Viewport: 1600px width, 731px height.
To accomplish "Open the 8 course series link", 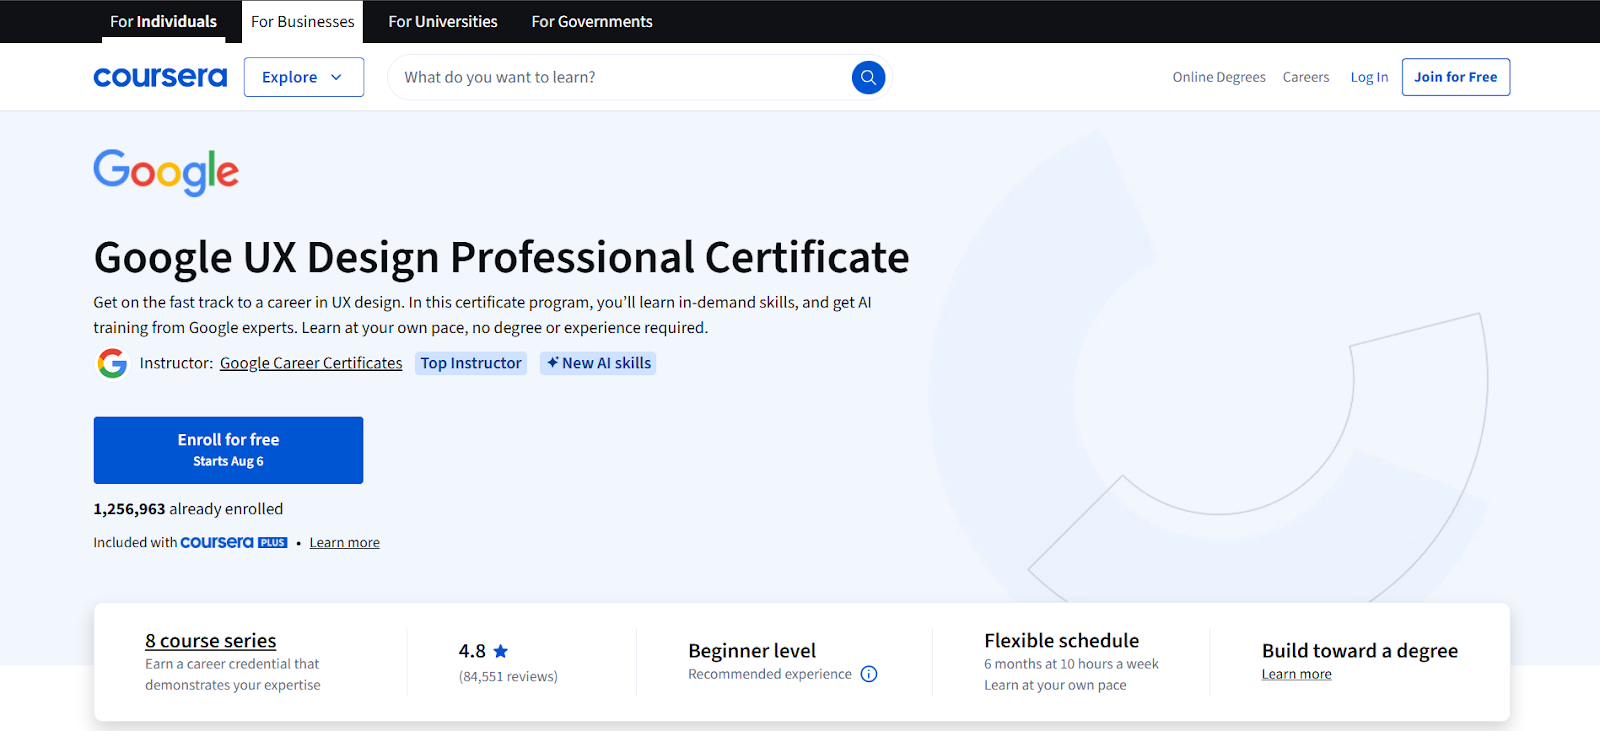I will (x=210, y=640).
